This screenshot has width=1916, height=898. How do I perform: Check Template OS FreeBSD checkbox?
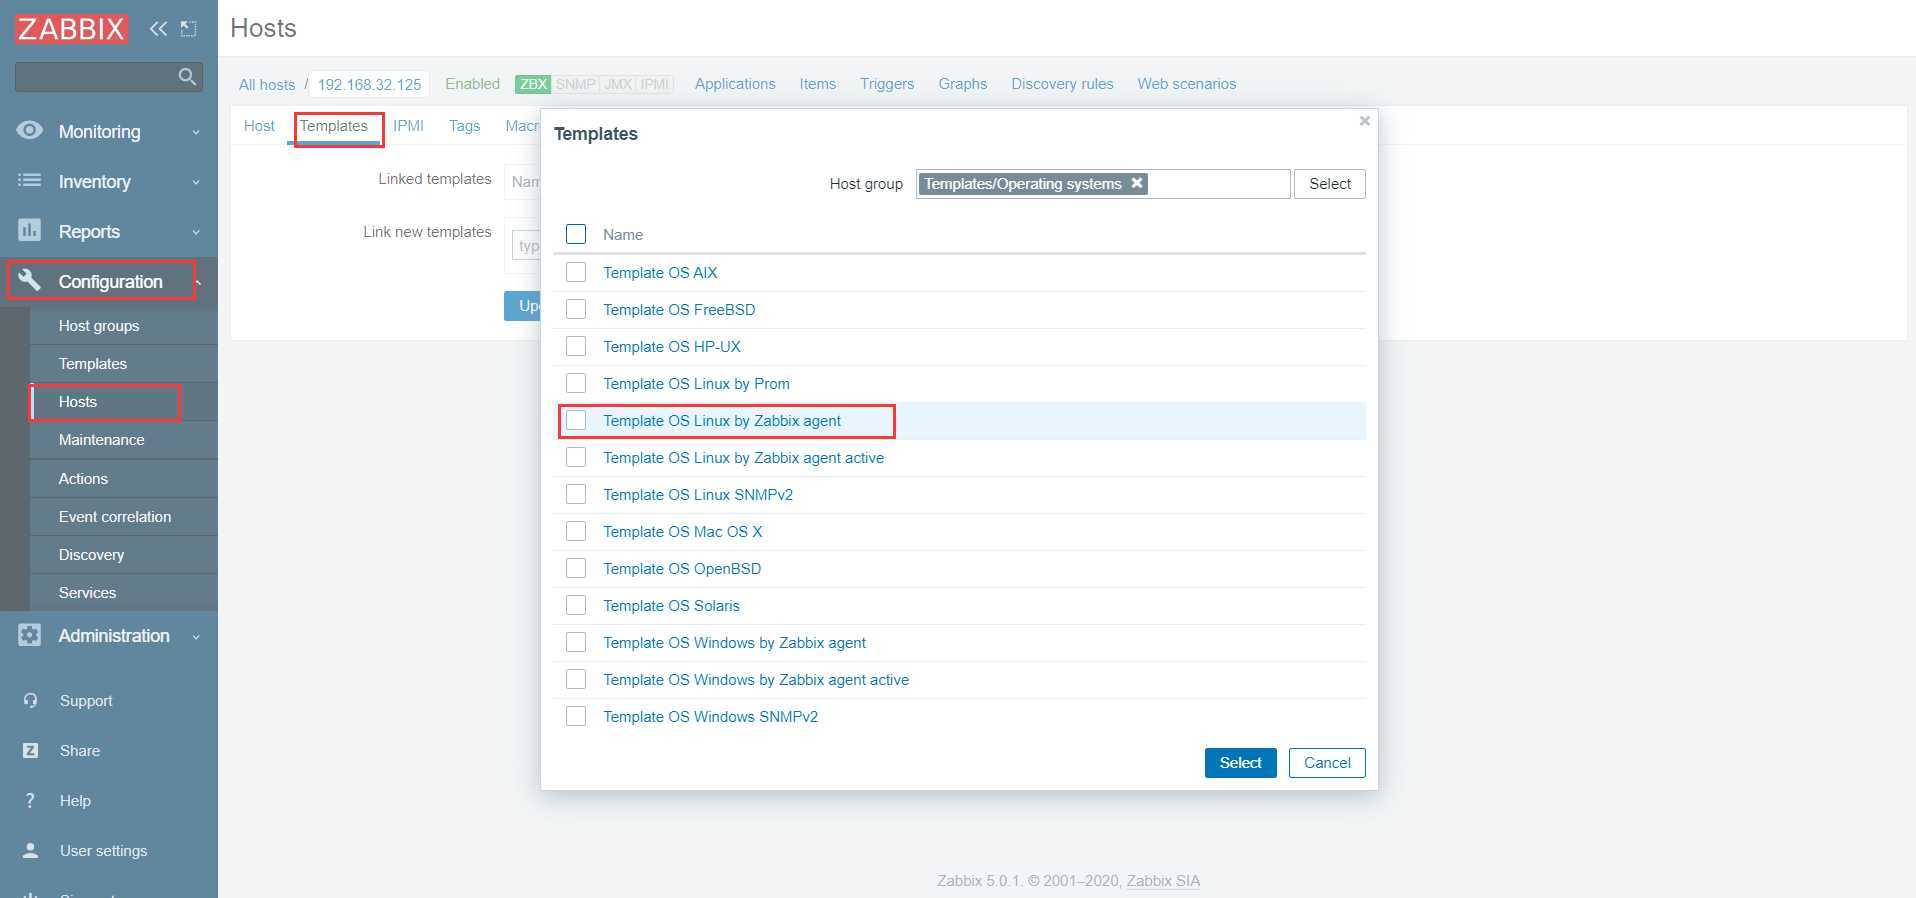point(576,309)
